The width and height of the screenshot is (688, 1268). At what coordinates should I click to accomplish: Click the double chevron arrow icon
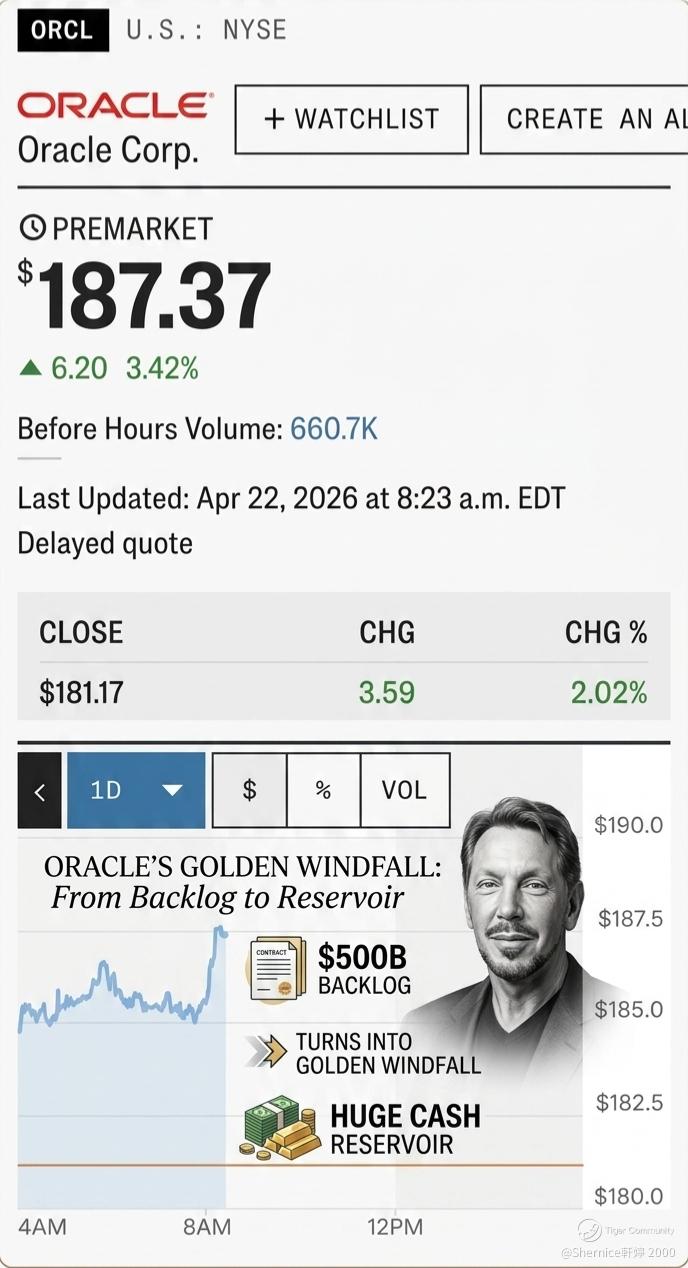pos(265,1051)
